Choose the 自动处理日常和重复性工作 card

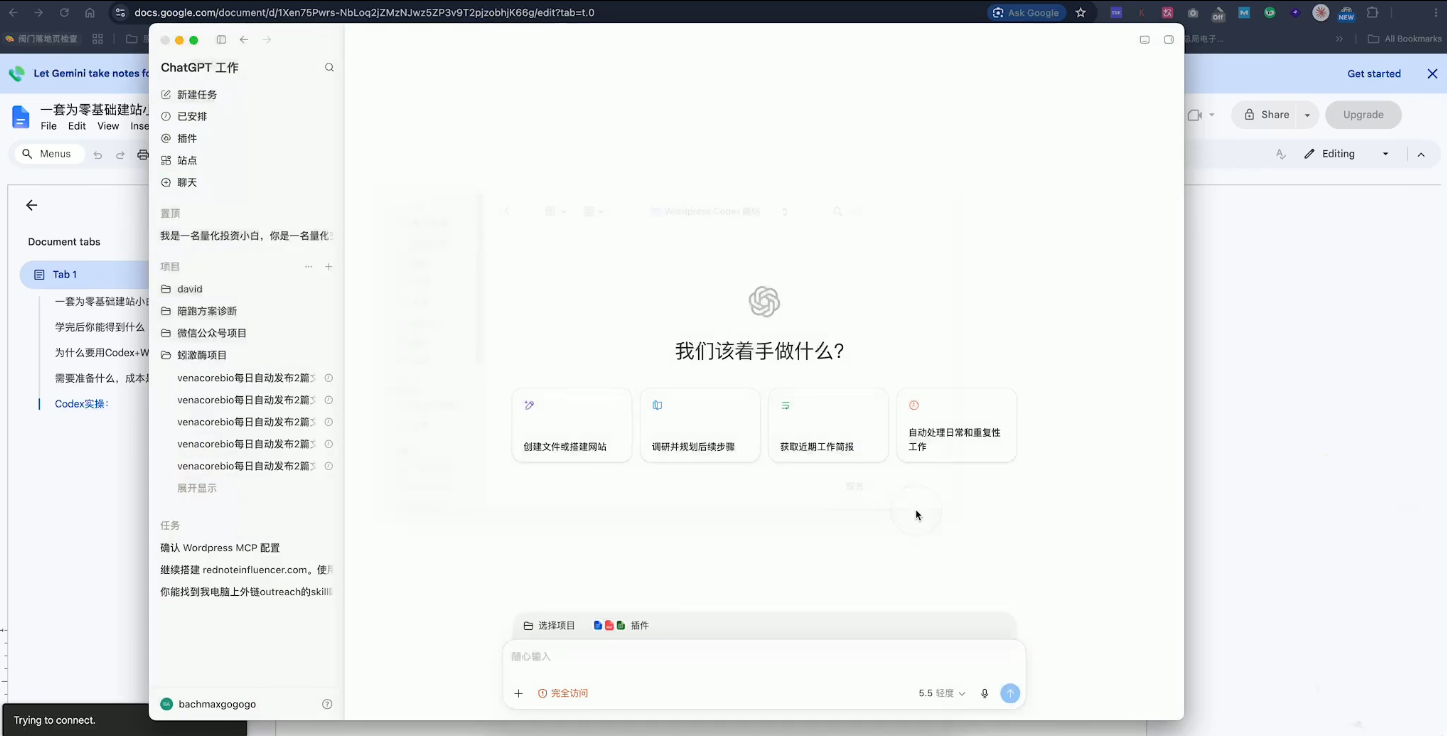pyautogui.click(x=956, y=425)
